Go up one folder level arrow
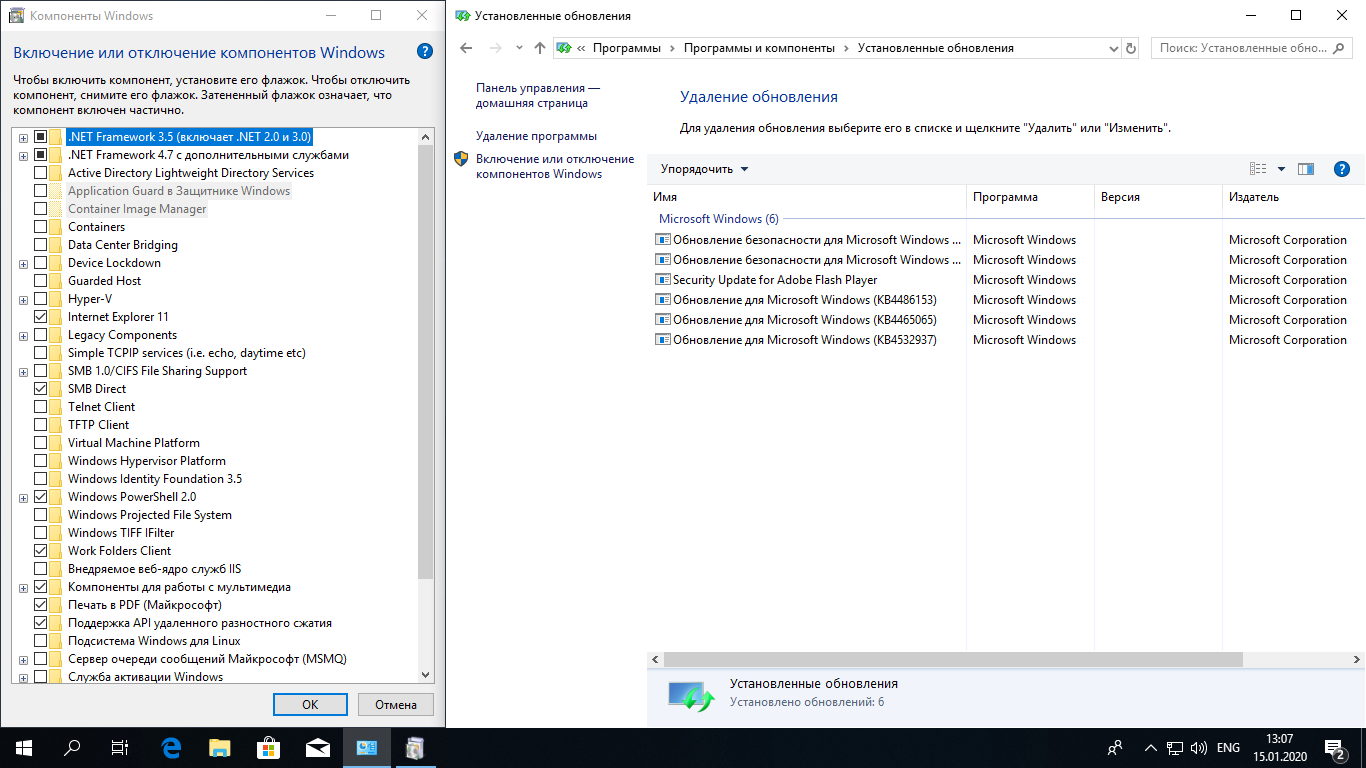This screenshot has width=1366, height=768. pyautogui.click(x=540, y=48)
